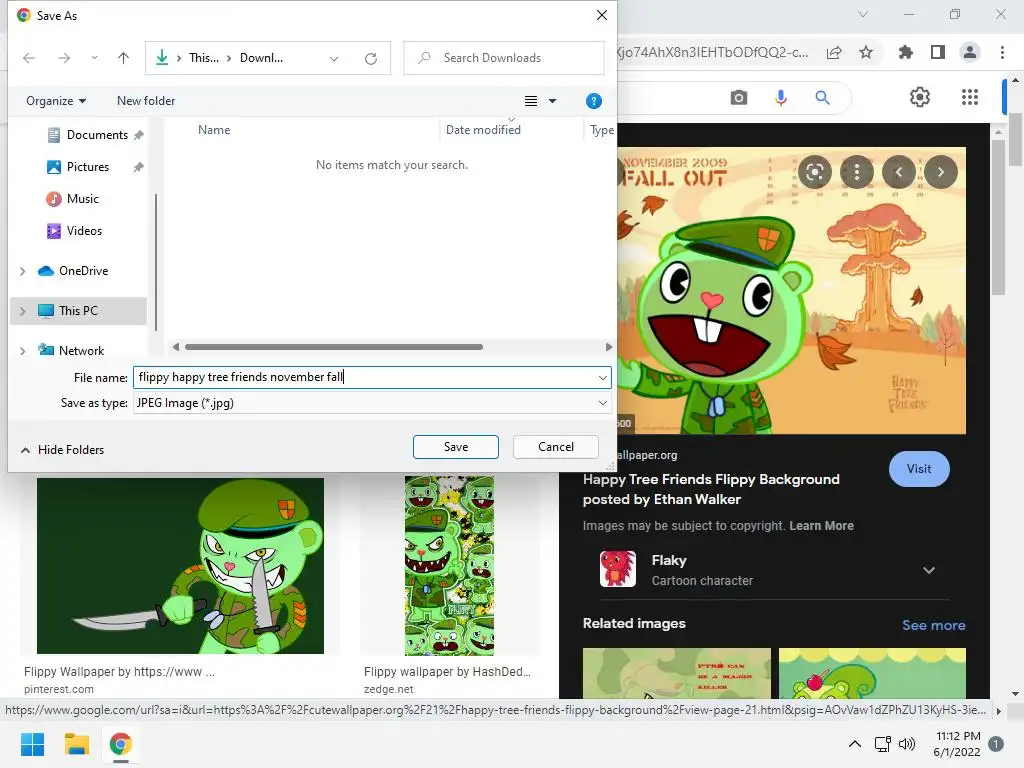Image resolution: width=1024 pixels, height=768 pixels.
Task: Start voice search with microphone icon
Action: click(780, 98)
